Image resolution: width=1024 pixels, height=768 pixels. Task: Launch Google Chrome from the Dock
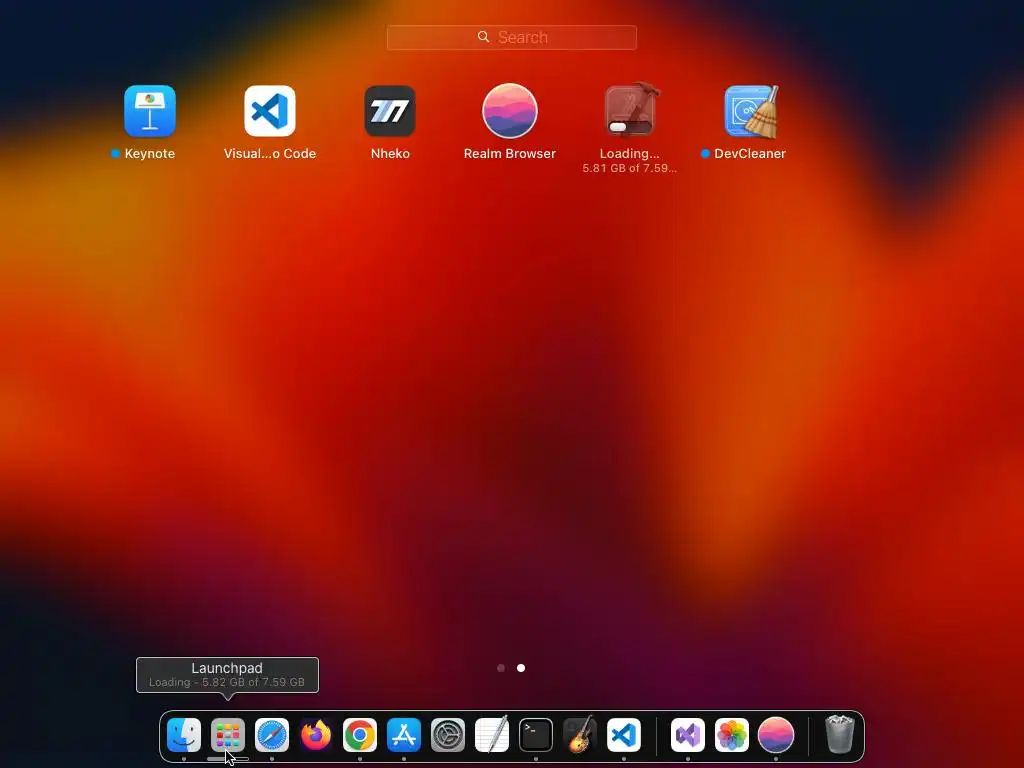click(360, 735)
